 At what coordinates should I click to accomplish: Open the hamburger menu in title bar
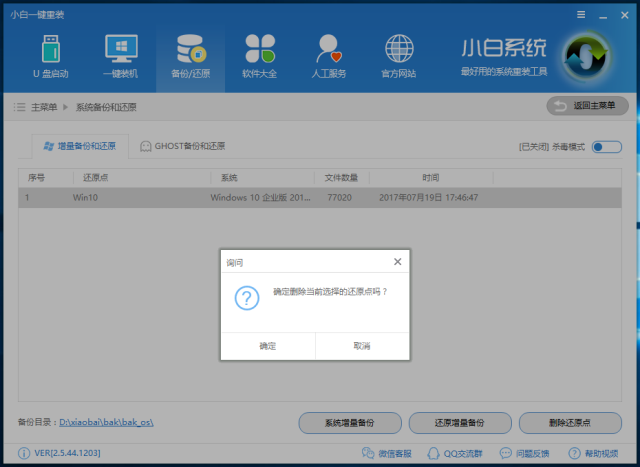coord(581,15)
